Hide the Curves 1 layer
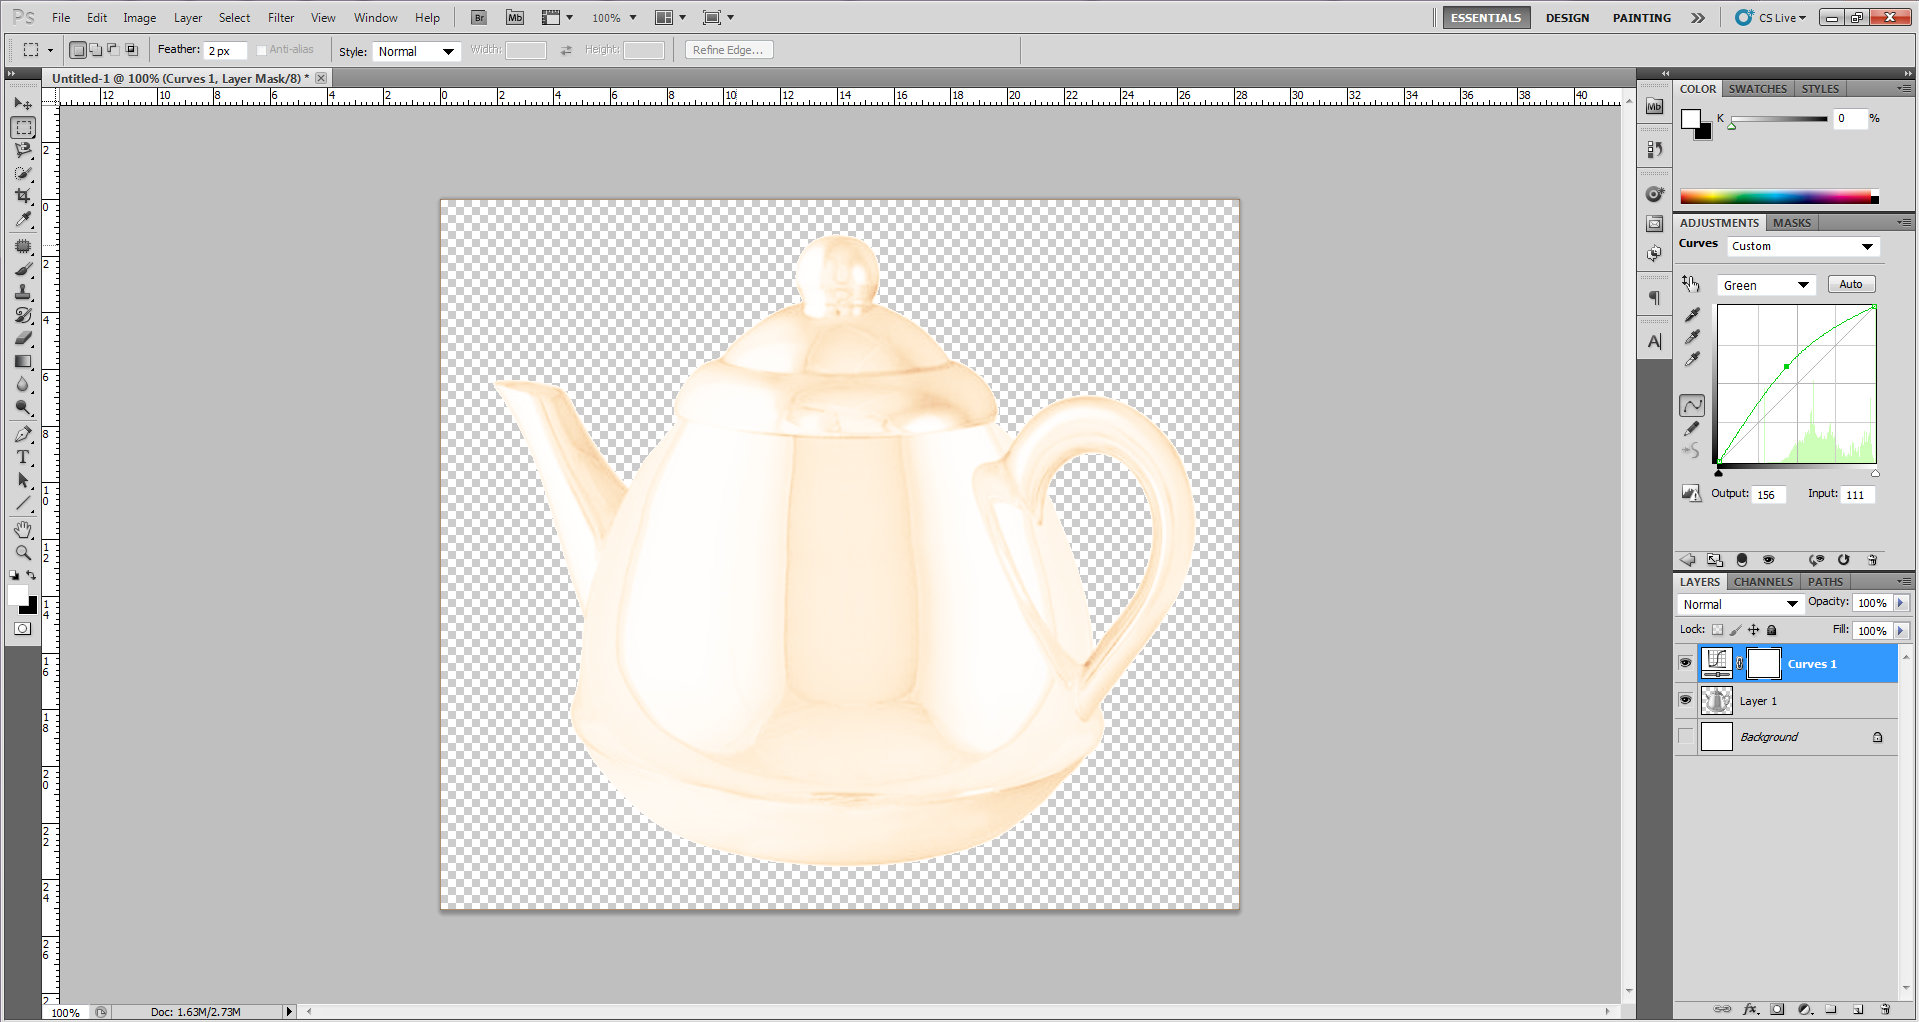1919x1022 pixels. coord(1685,663)
